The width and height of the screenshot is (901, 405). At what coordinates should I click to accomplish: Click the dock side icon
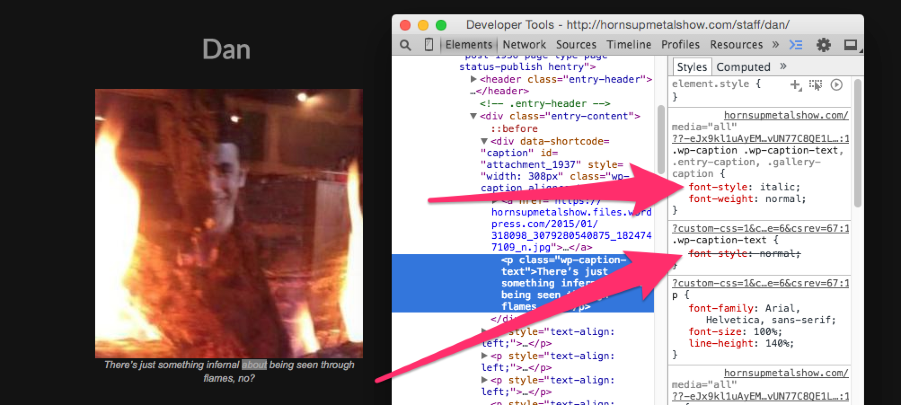[850, 45]
